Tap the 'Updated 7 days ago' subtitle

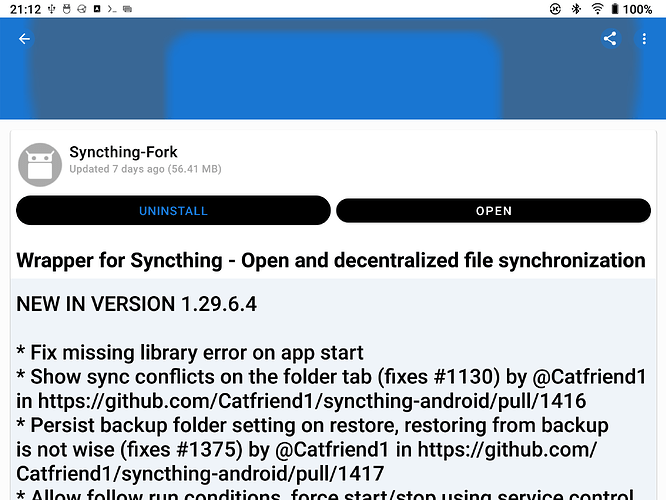tap(146, 170)
